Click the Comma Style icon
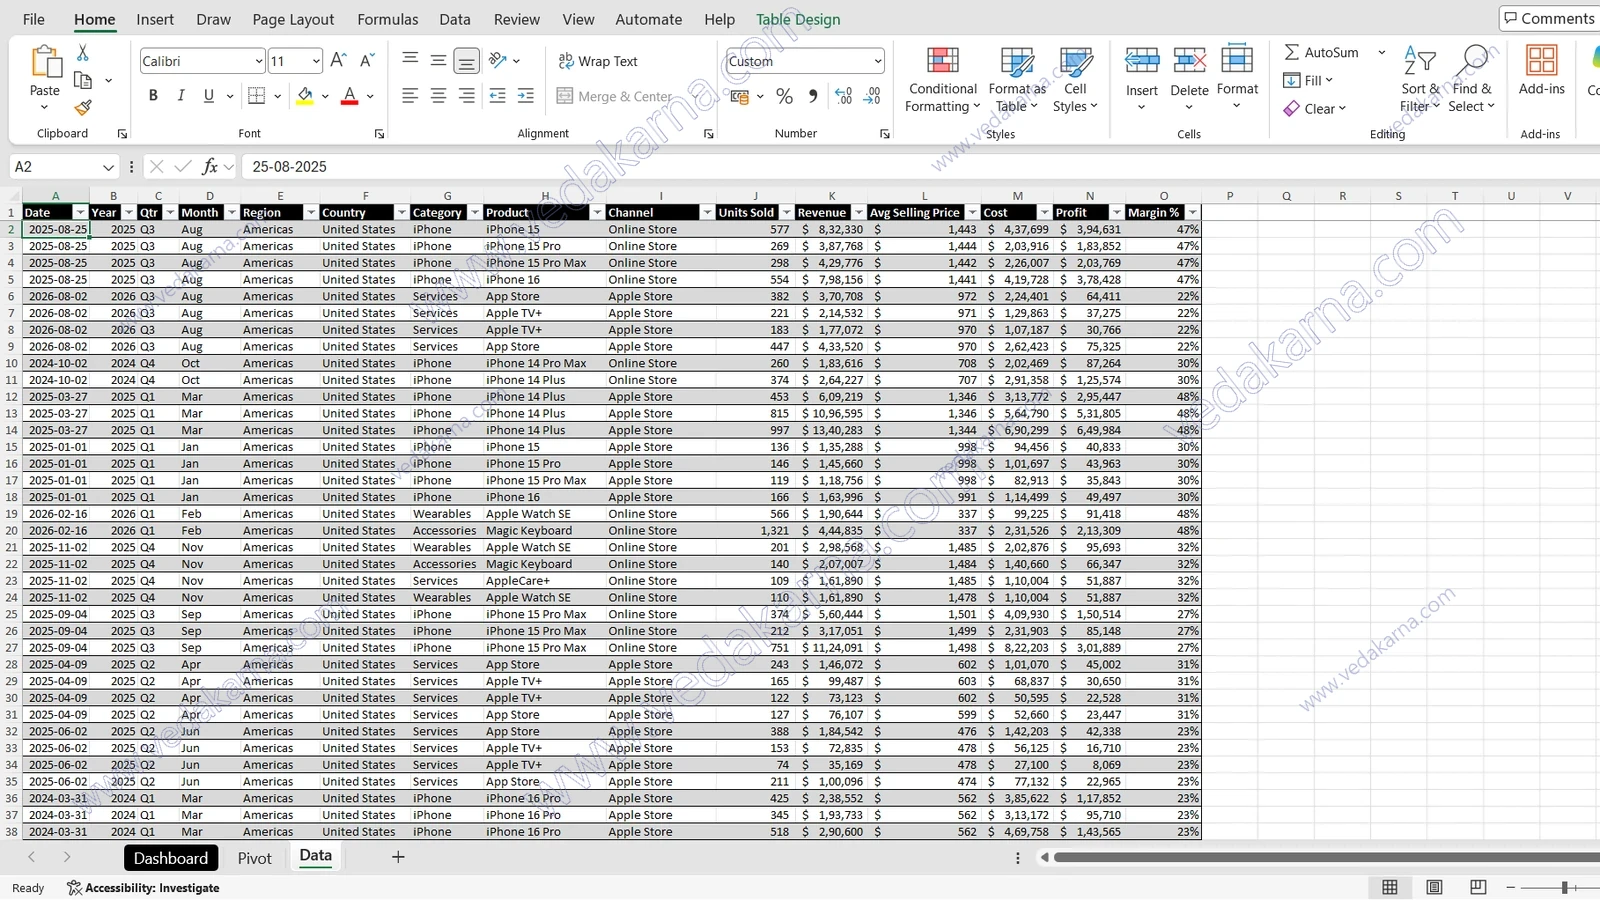 pos(813,96)
